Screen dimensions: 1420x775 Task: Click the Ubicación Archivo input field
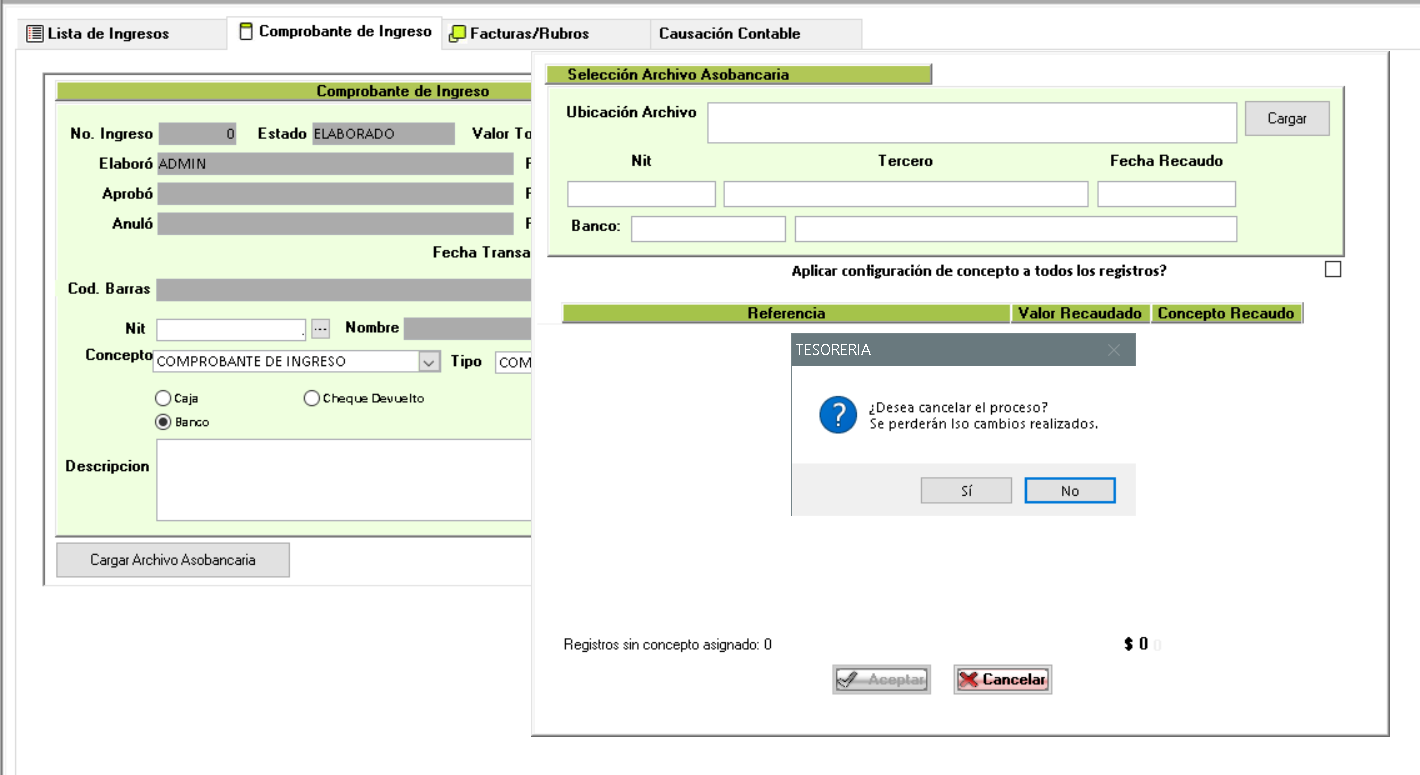pos(971,122)
